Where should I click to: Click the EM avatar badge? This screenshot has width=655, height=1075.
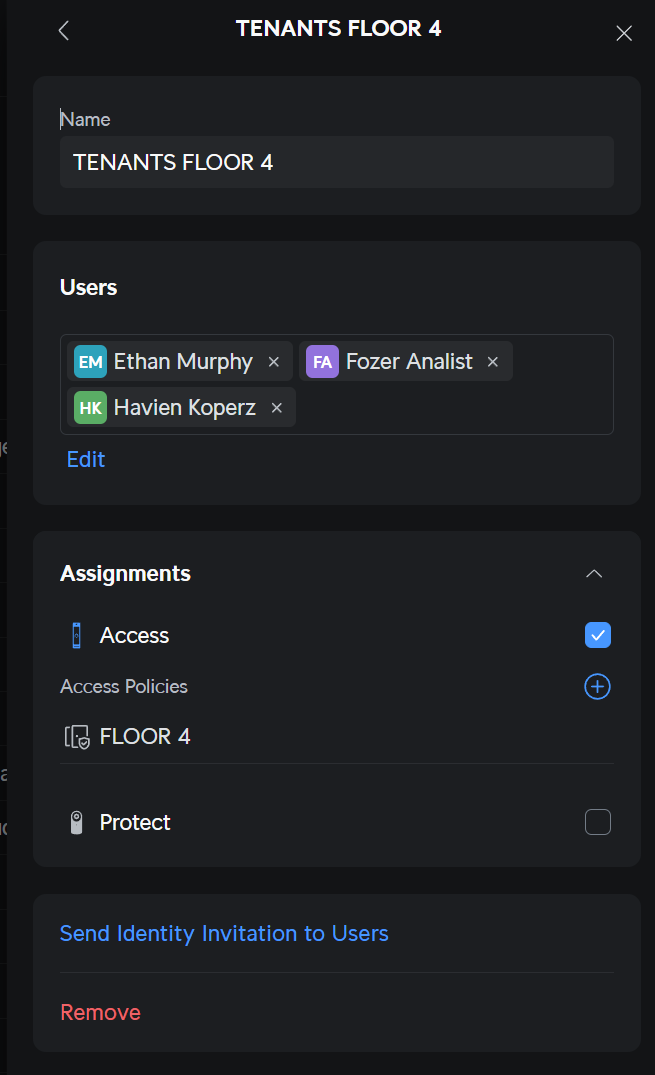coord(91,362)
